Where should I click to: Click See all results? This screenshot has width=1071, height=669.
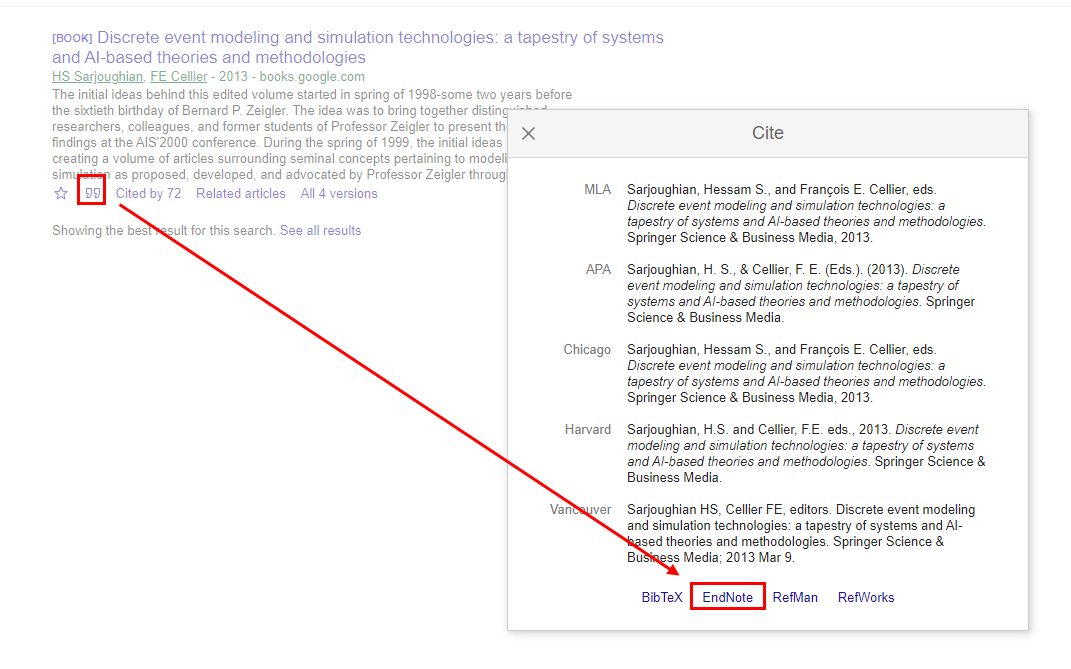(320, 229)
